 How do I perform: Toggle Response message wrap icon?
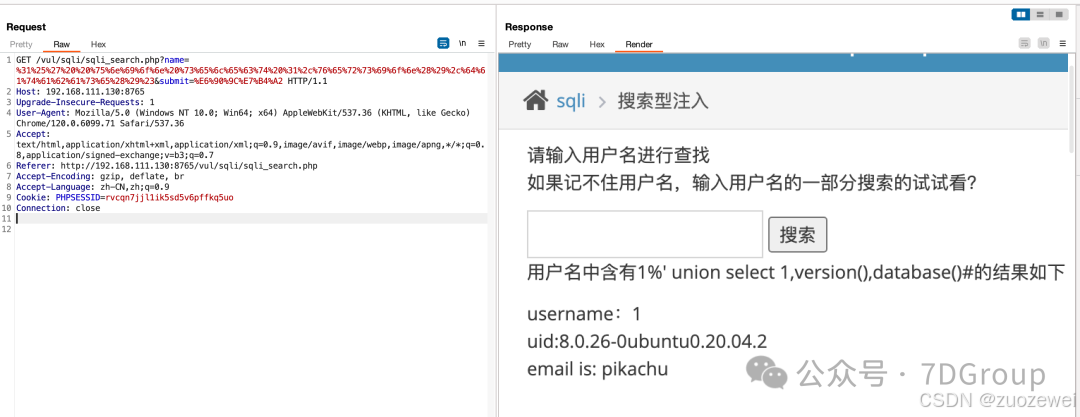[1025, 43]
